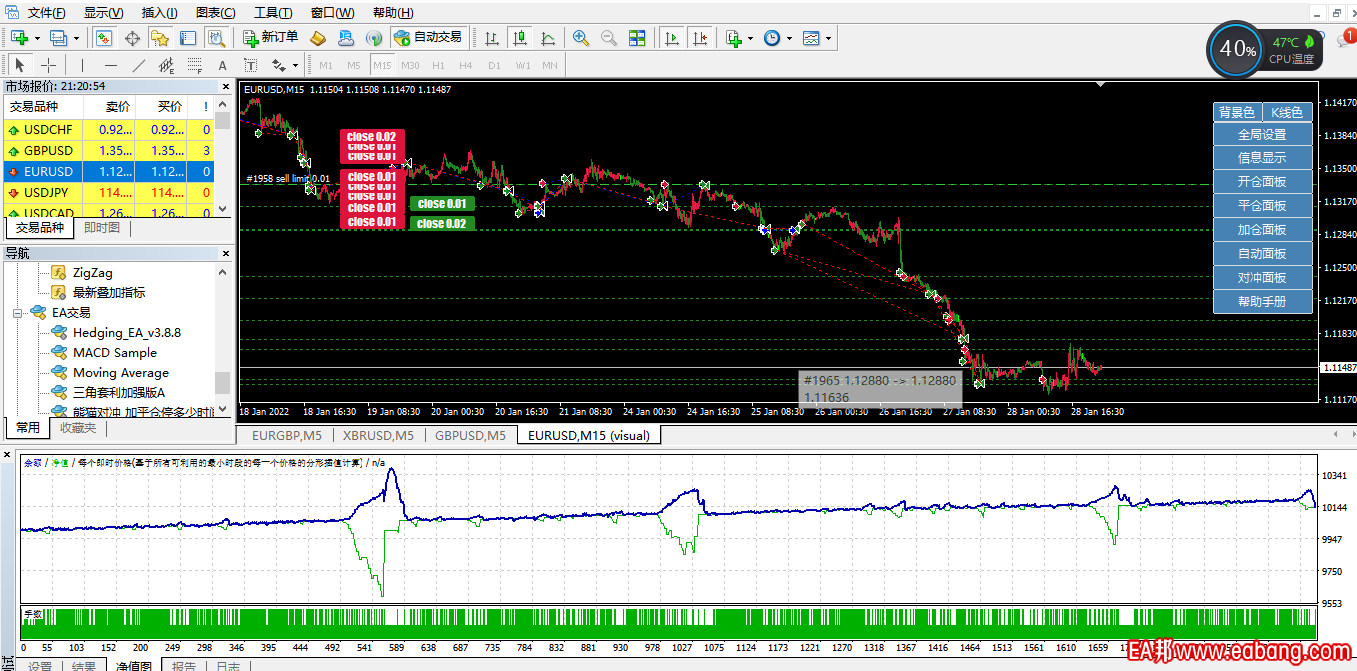
Task: Open the new chart dropdown arrow
Action: click(37, 38)
